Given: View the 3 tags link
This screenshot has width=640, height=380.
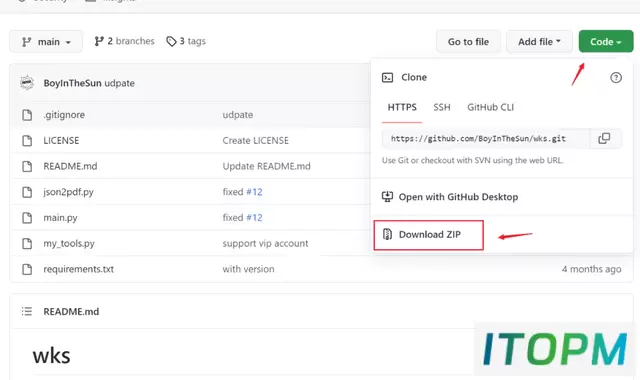Looking at the screenshot, I should coord(186,41).
